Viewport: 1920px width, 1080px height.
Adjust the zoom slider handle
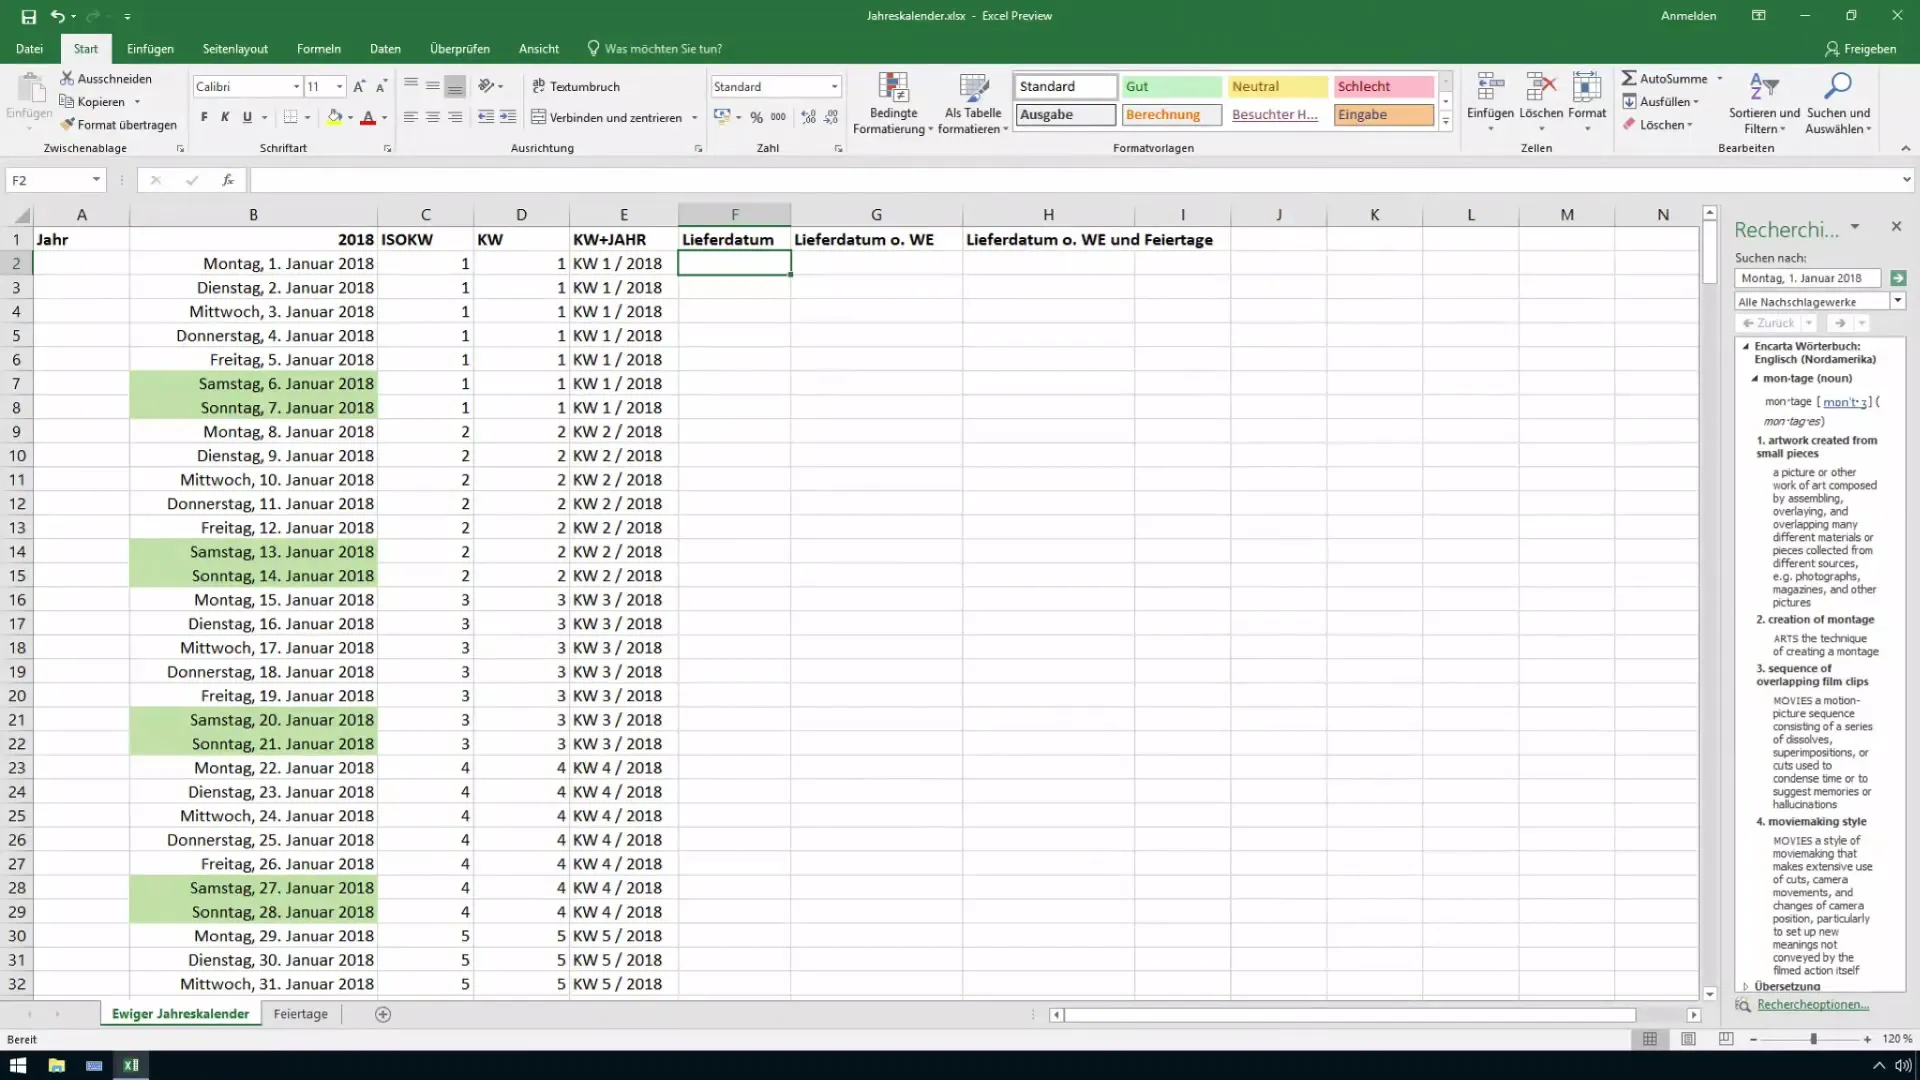click(1813, 1039)
